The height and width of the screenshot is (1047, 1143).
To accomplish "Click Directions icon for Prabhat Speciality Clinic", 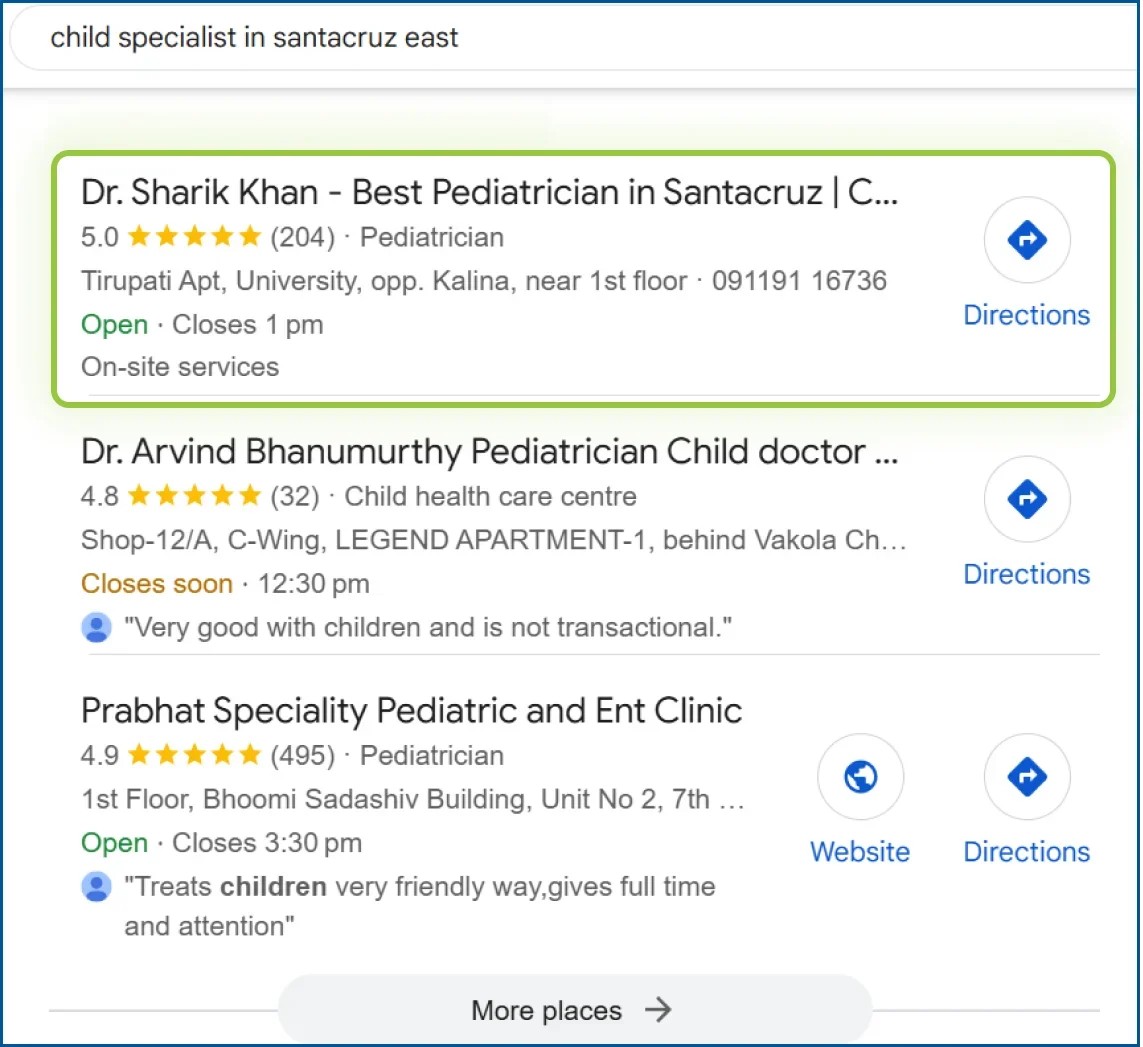I will [1027, 777].
